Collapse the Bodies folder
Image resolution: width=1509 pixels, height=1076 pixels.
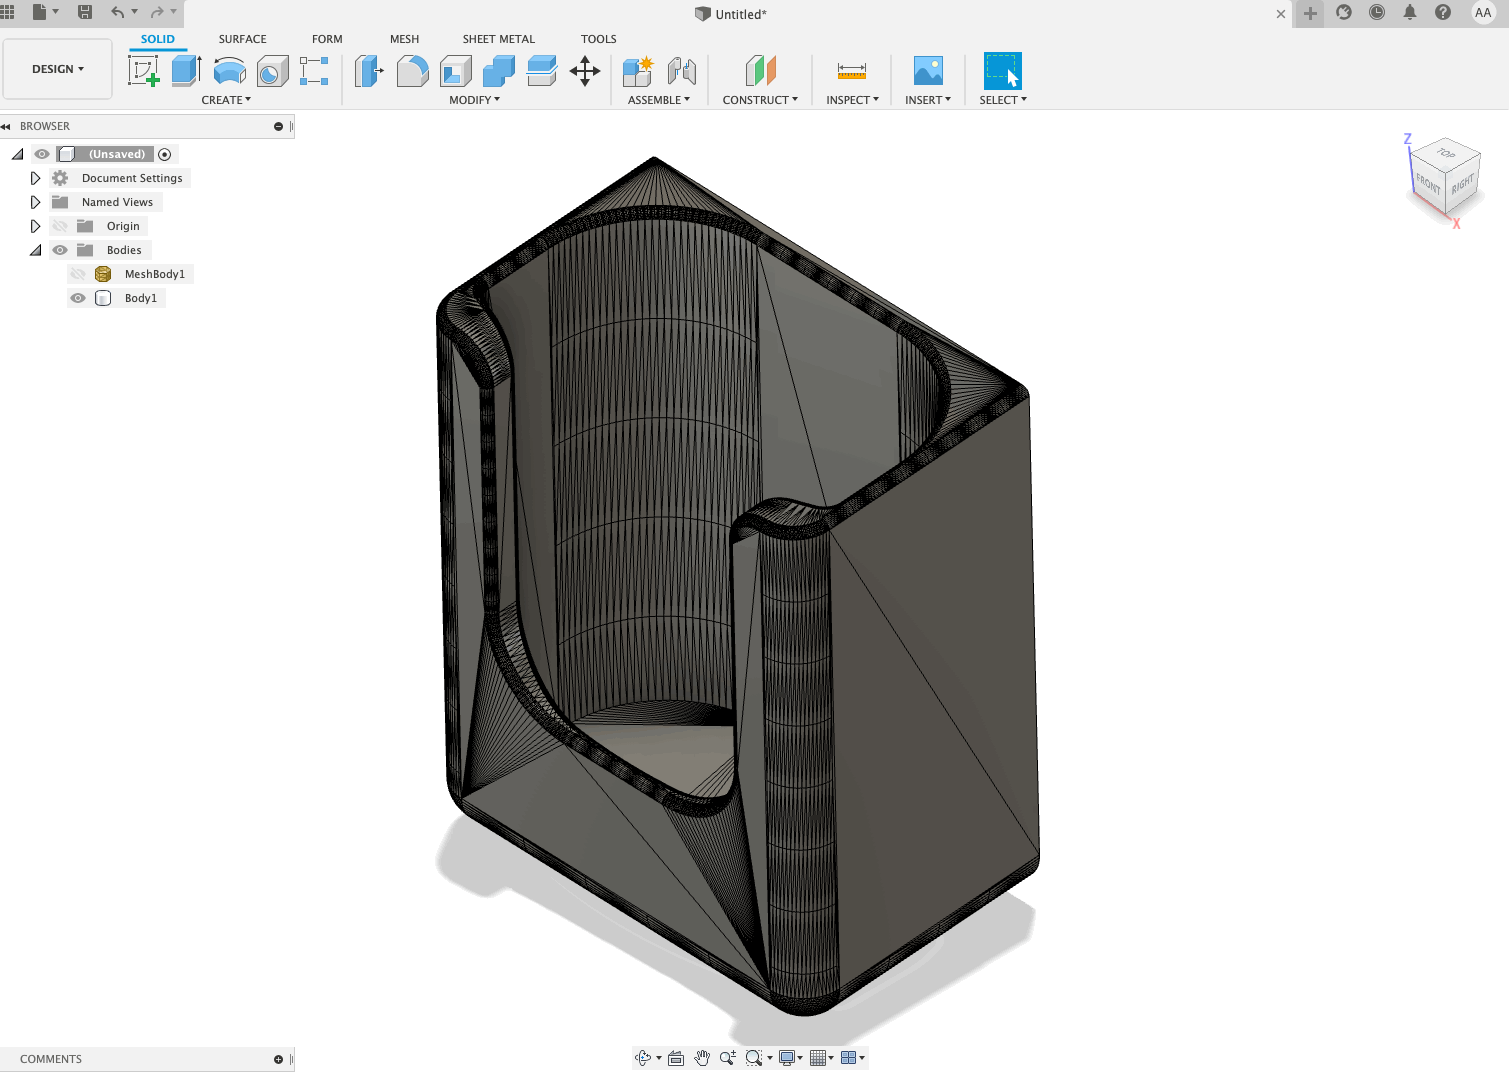[35, 250]
